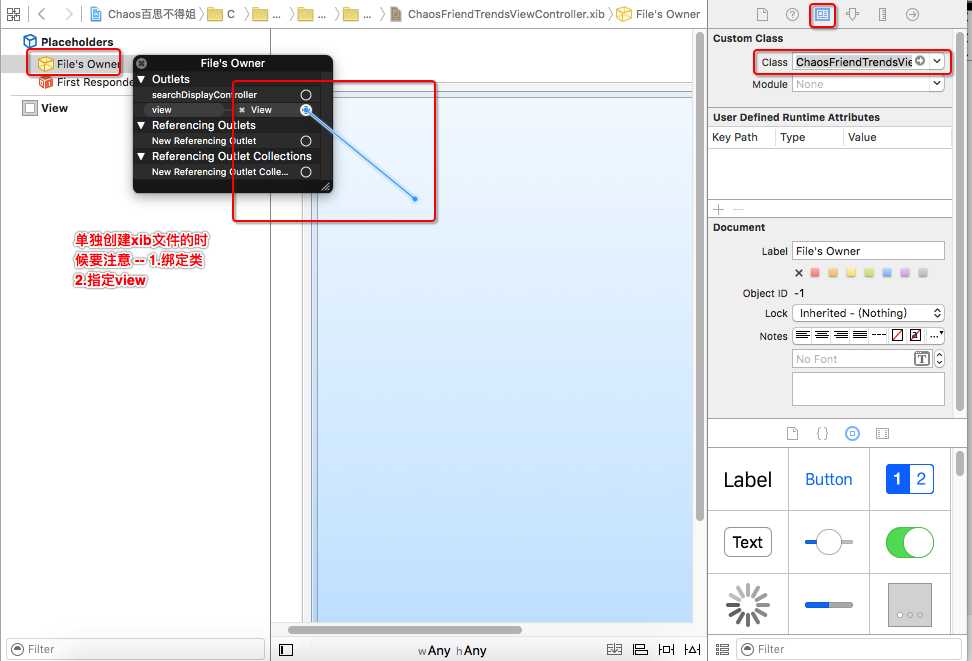Viewport: 972px width, 661px height.
Task: Choose the blue label color
Action: pyautogui.click(x=887, y=273)
